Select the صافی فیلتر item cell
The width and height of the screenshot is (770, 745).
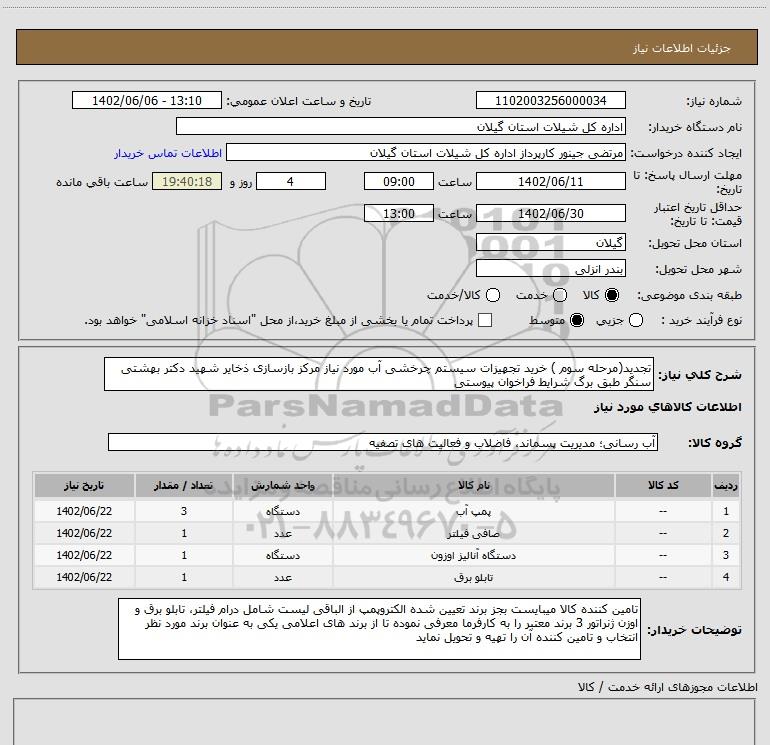(473, 533)
